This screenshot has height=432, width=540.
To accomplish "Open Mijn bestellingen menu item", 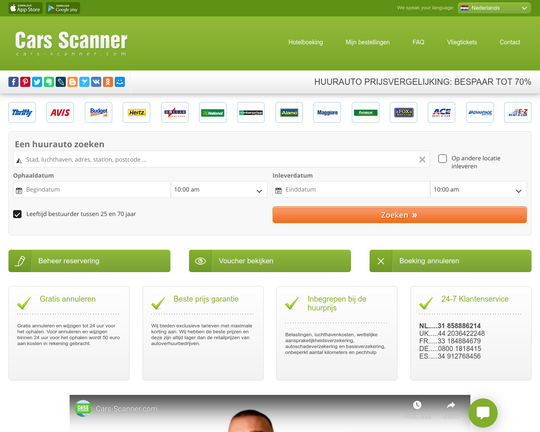I will pyautogui.click(x=367, y=42).
